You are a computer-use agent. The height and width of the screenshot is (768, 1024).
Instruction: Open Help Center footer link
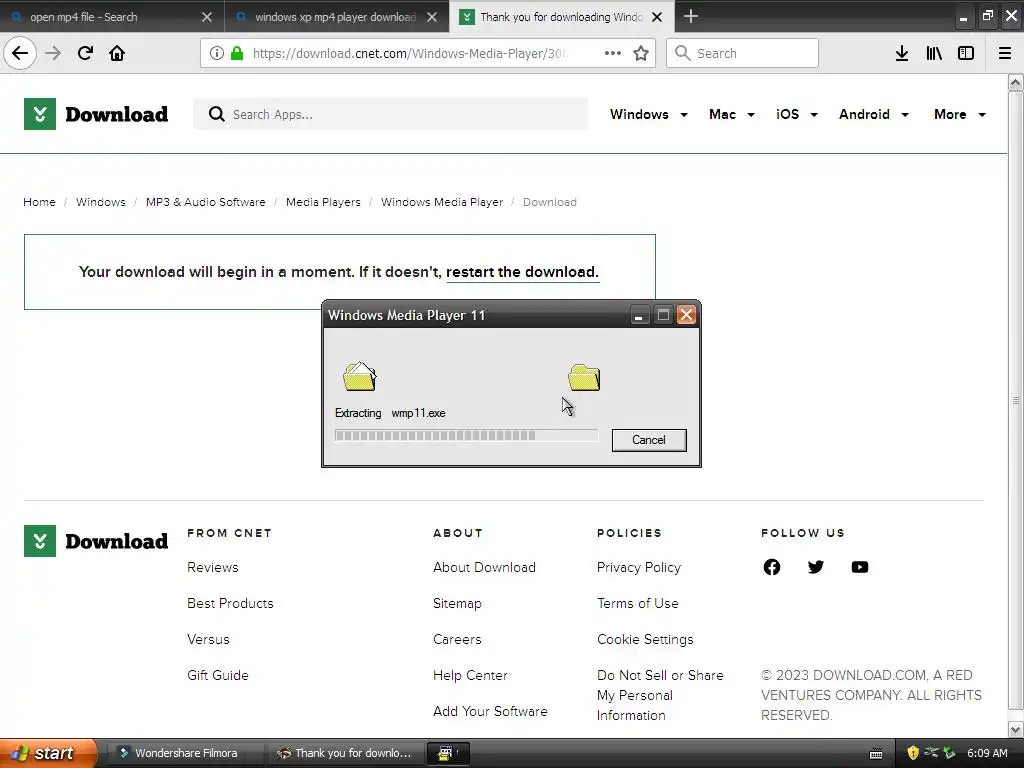pyautogui.click(x=470, y=675)
